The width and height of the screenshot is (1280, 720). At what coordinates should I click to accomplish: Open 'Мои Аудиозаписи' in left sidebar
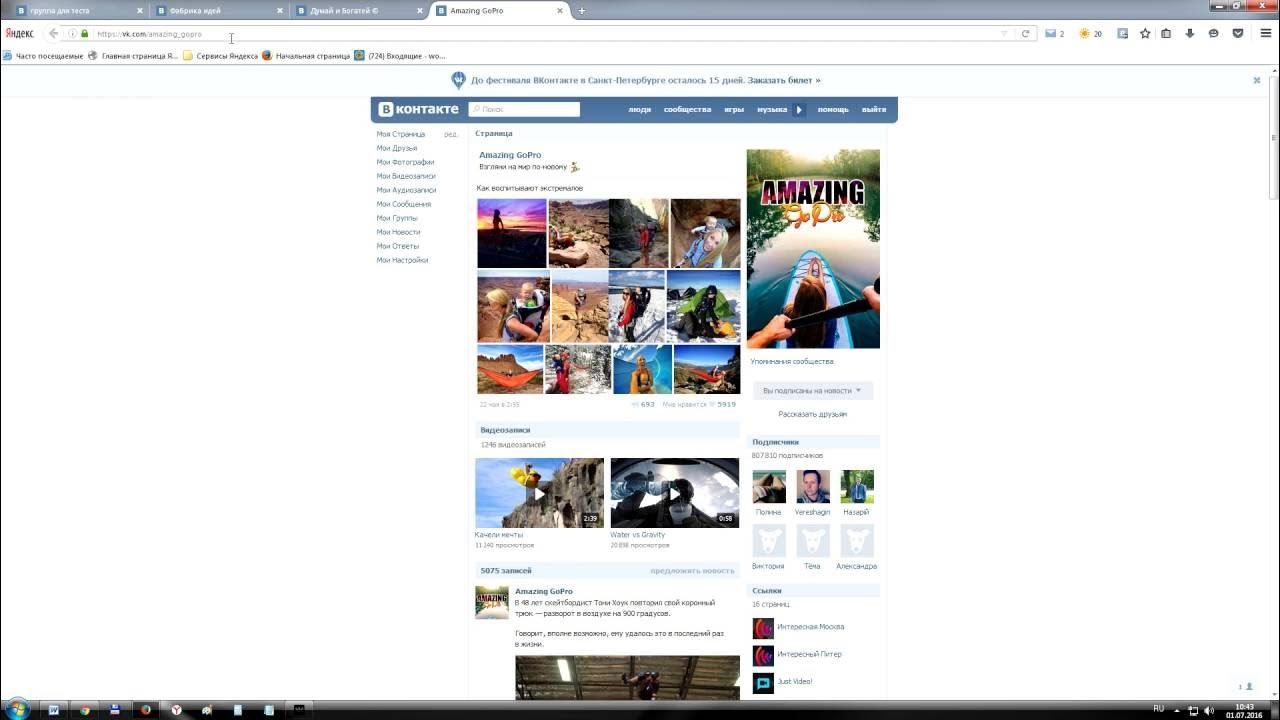pyautogui.click(x=406, y=190)
